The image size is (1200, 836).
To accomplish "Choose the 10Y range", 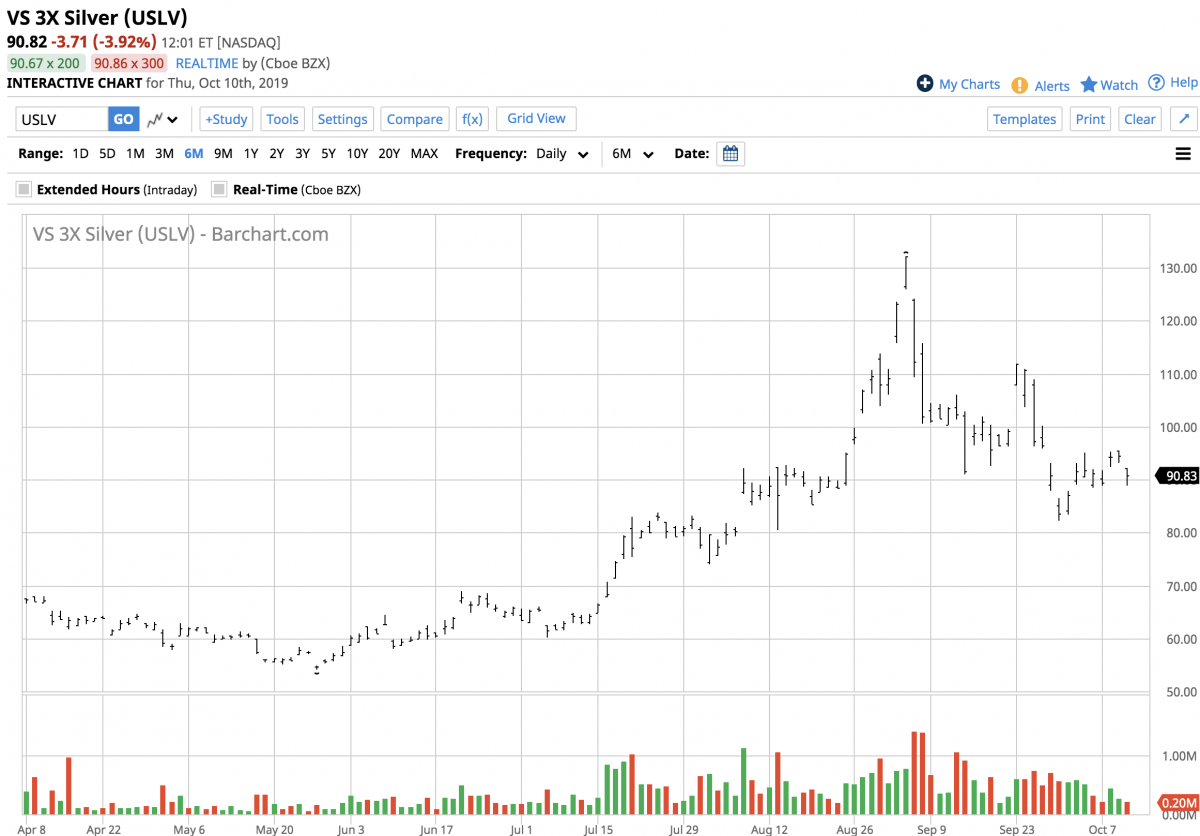I will 357,154.
